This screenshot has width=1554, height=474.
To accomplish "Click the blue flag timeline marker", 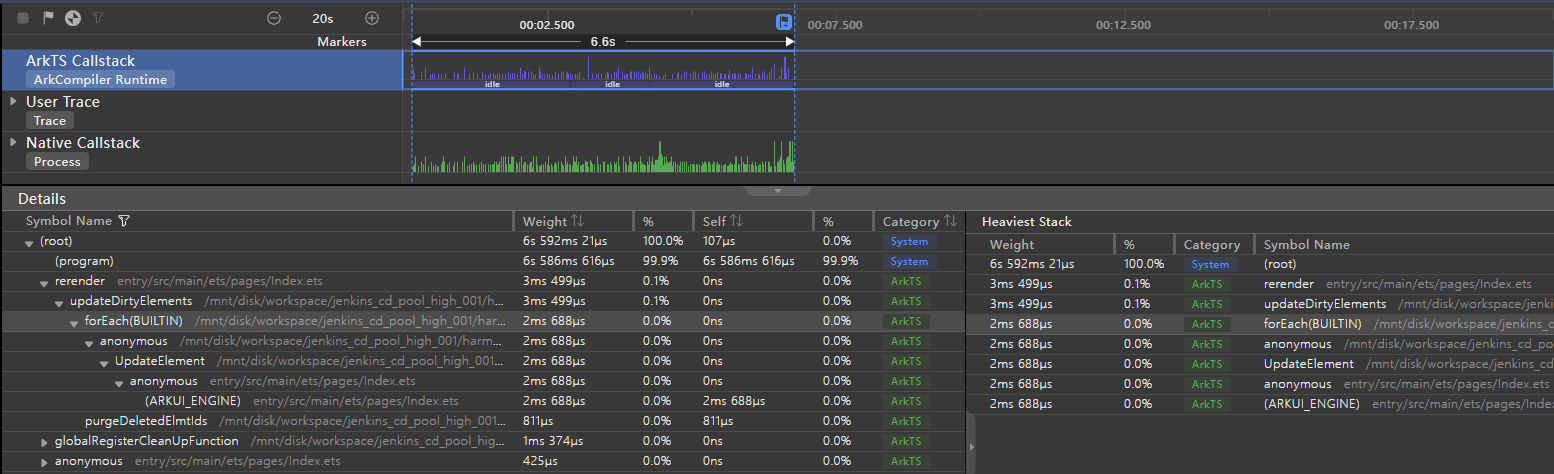I will [x=785, y=22].
